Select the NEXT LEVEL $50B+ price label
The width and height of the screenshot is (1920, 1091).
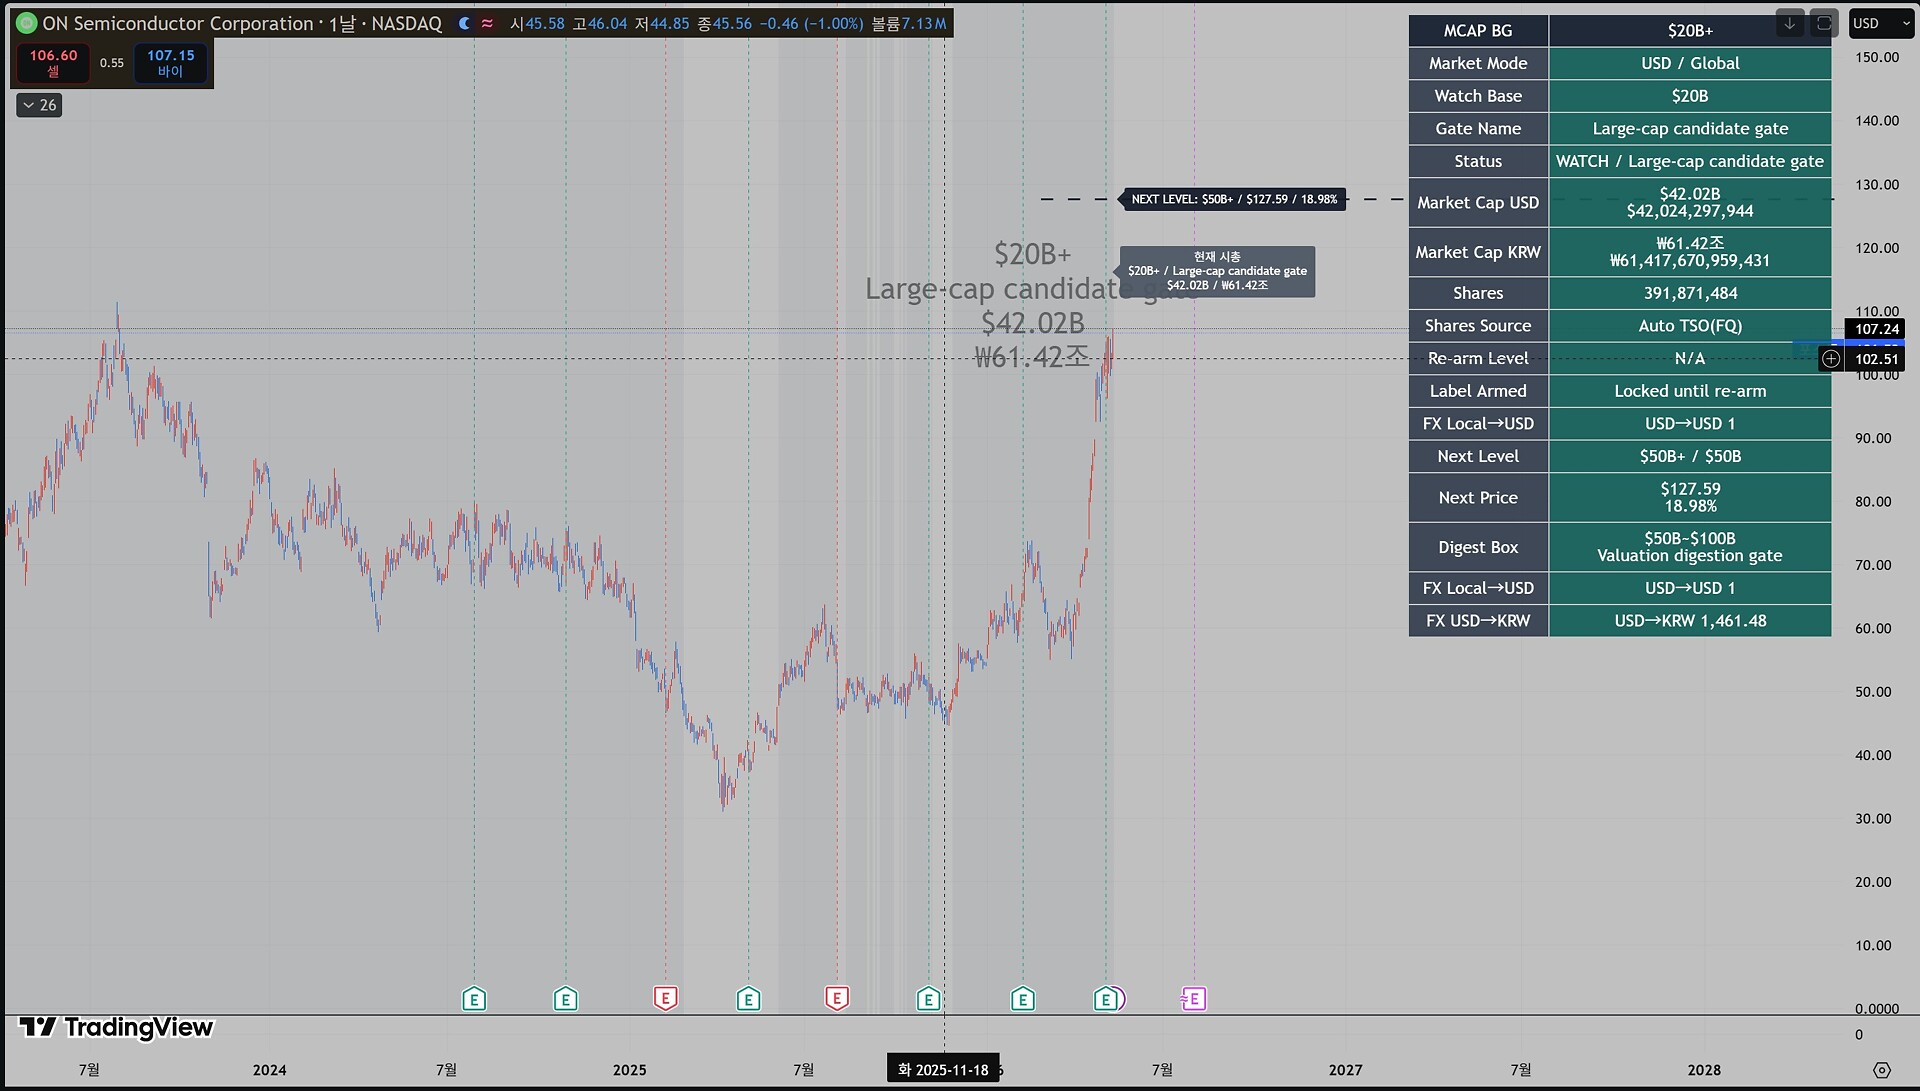(x=1234, y=199)
